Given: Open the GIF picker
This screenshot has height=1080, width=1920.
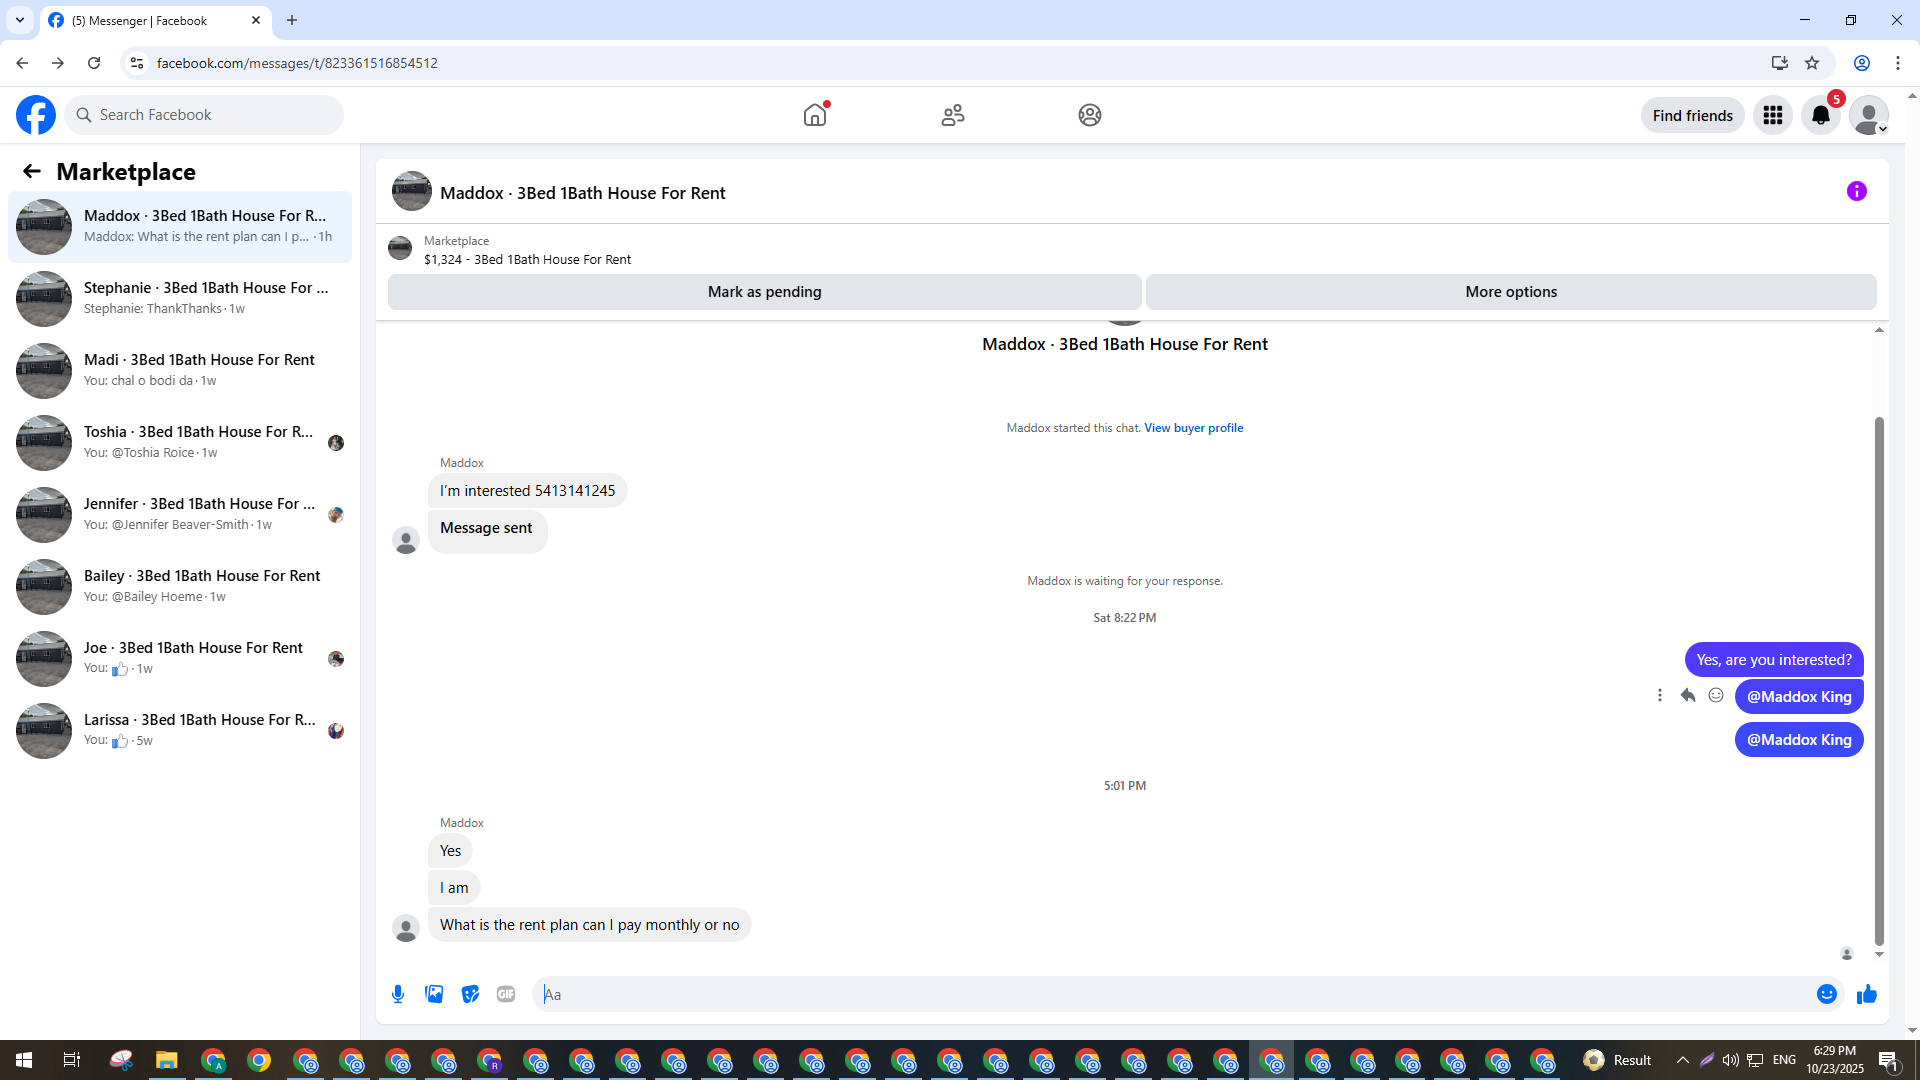Looking at the screenshot, I should pos(506,994).
